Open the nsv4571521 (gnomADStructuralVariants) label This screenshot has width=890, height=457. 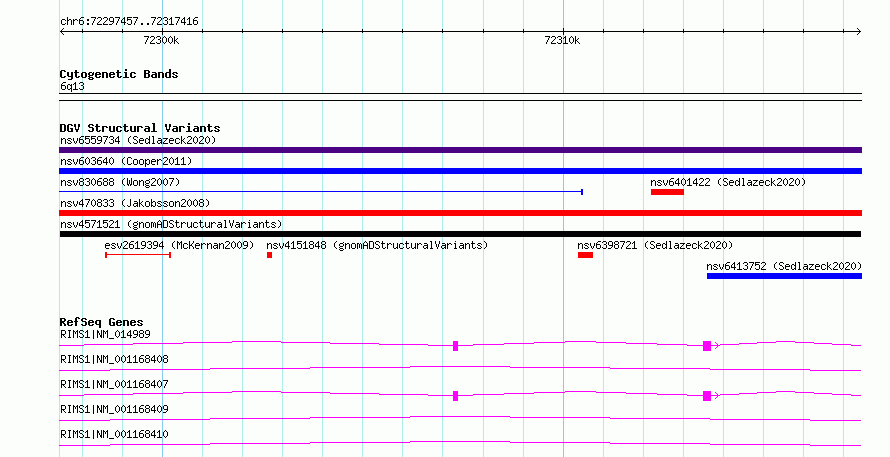pyautogui.click(x=171, y=224)
